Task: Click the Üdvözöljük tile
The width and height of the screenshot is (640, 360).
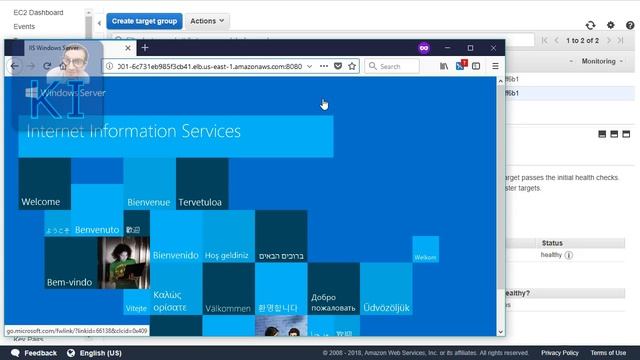Action: 386,289
